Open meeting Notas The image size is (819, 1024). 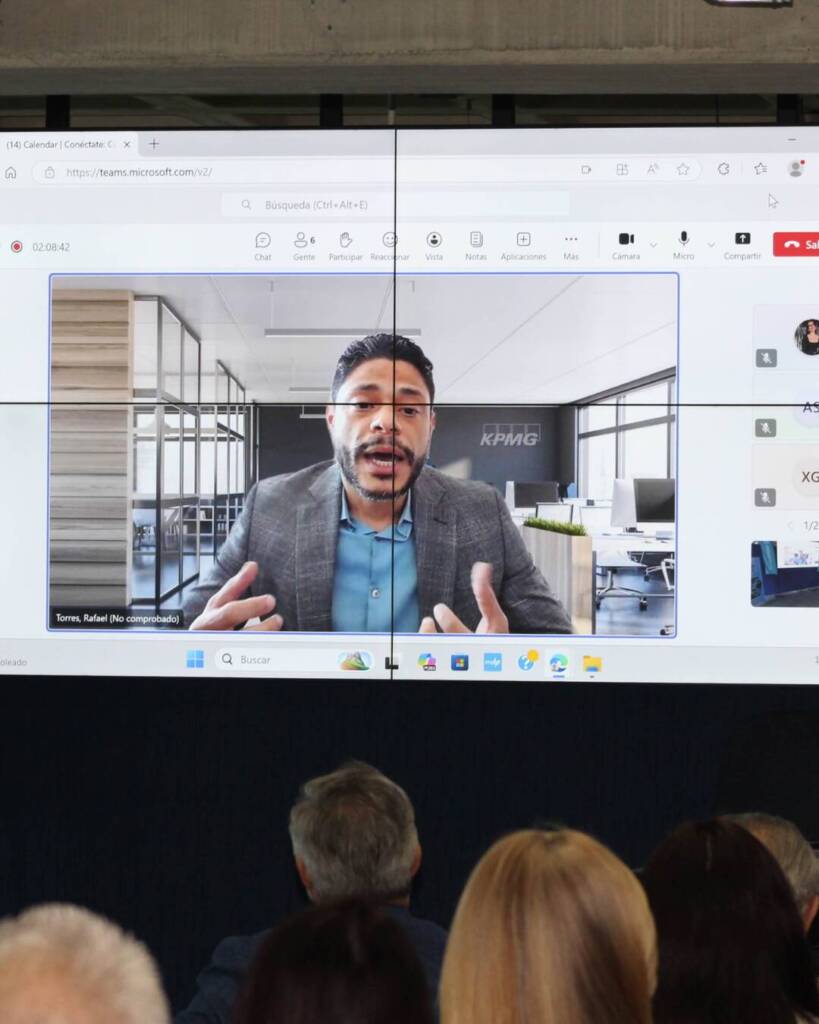pos(476,245)
